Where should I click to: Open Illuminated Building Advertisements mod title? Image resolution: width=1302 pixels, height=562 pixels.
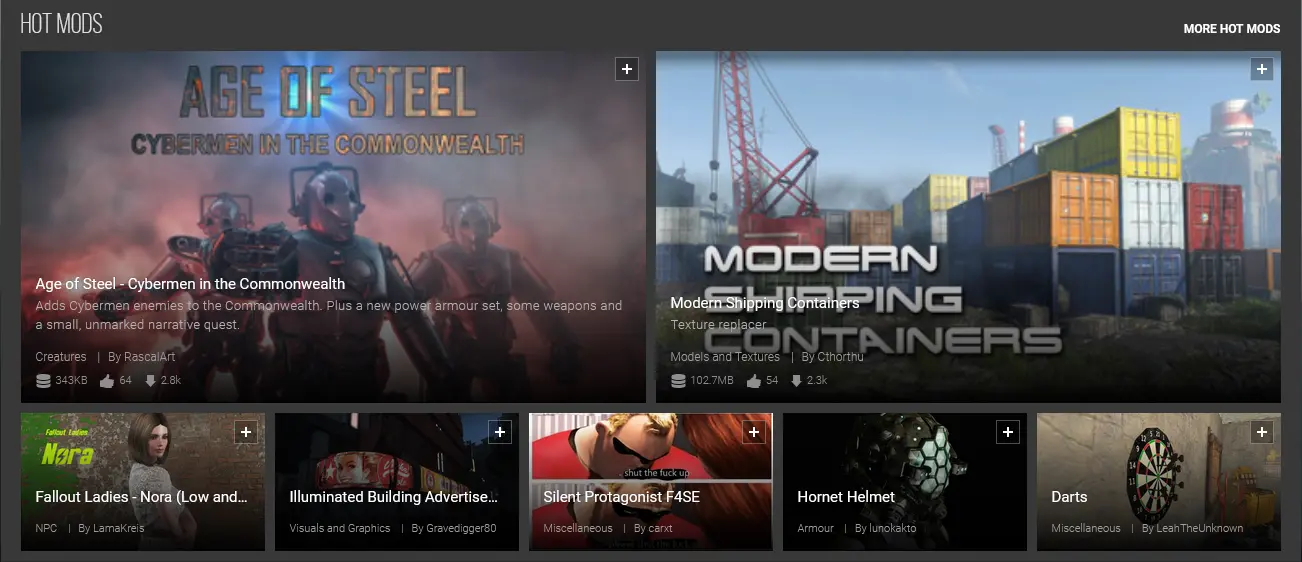point(393,497)
